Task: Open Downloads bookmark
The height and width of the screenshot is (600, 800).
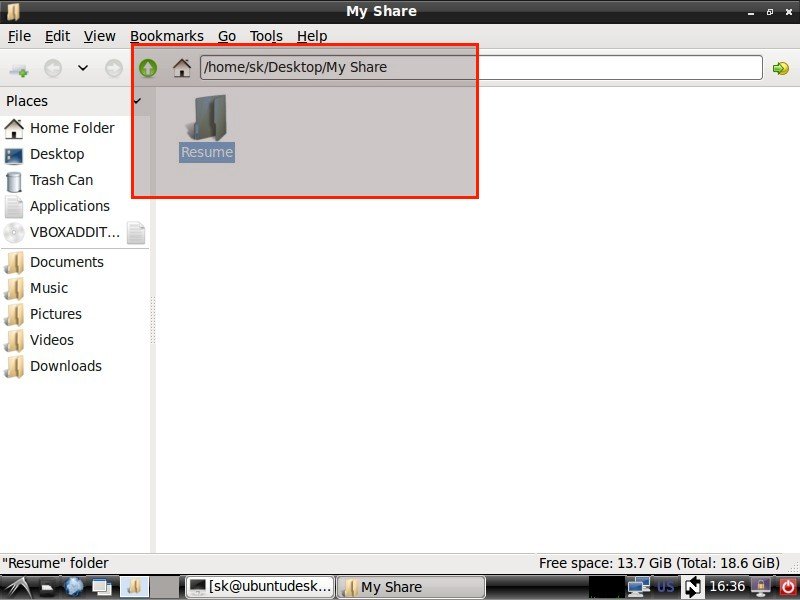Action: point(75,366)
